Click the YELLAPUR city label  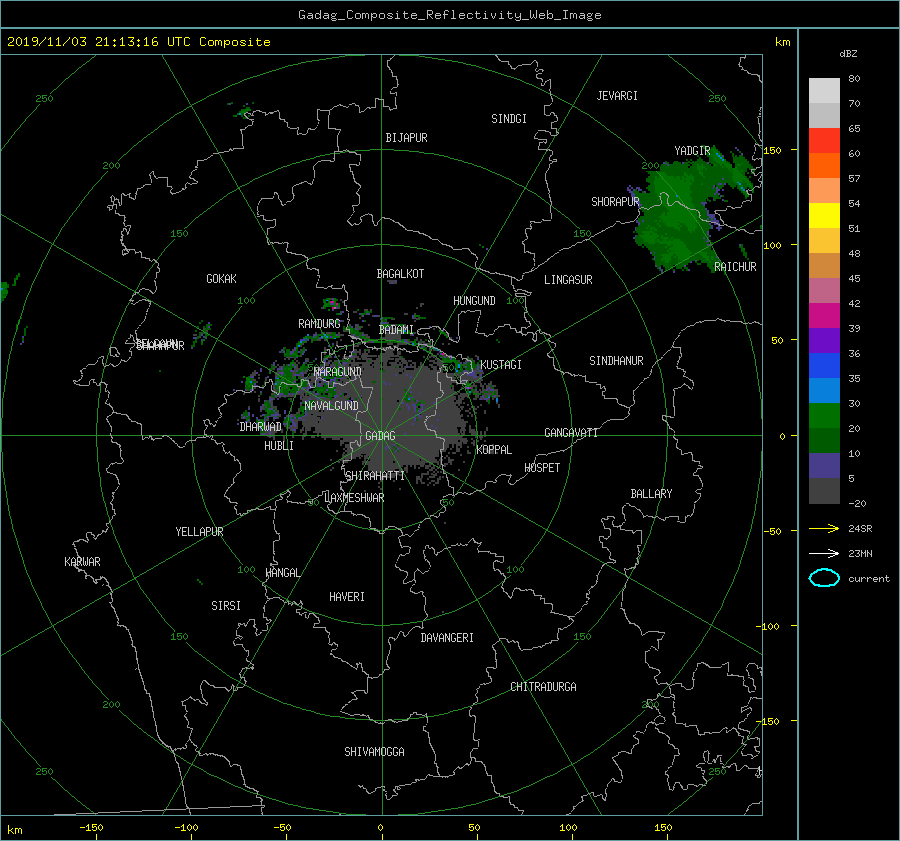coord(199,532)
